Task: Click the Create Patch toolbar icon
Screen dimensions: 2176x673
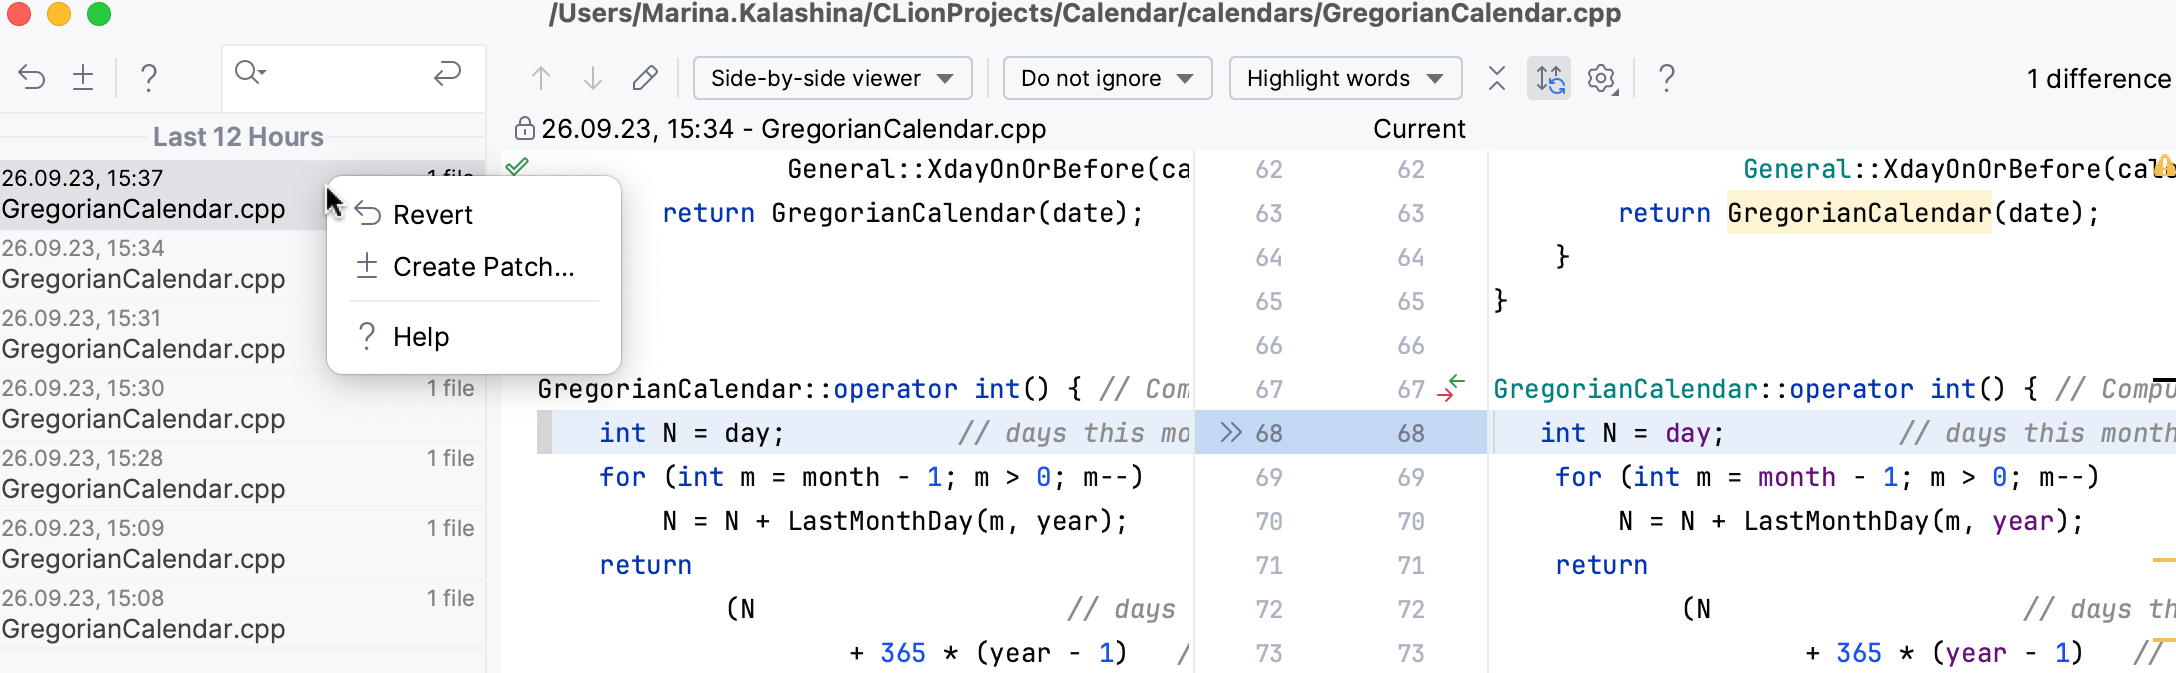Action: tap(83, 78)
